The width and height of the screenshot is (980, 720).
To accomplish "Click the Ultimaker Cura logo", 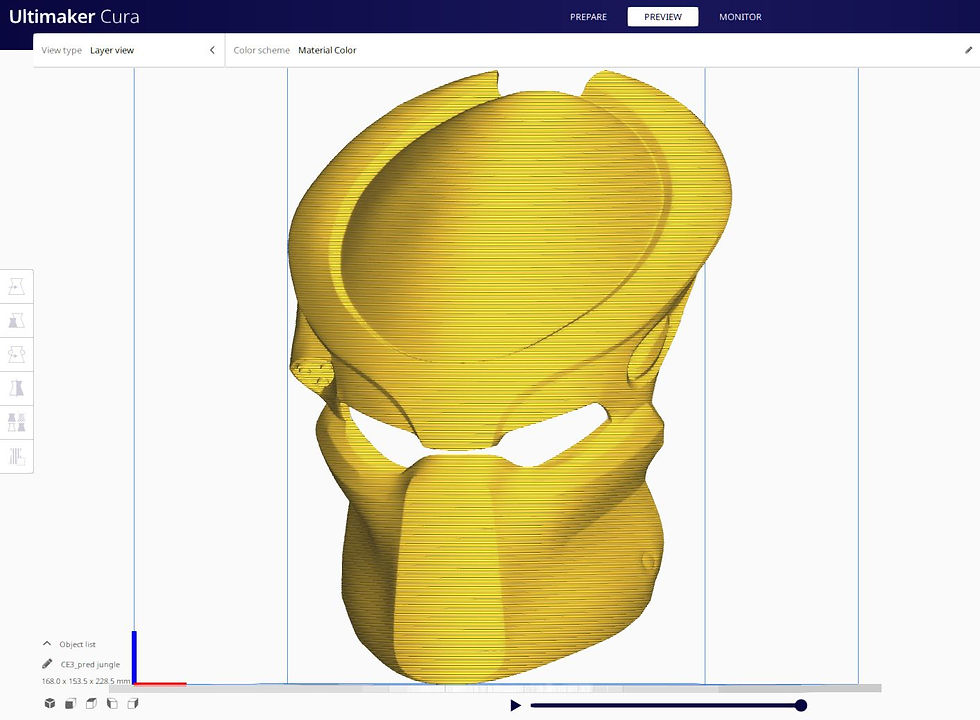I will point(74,16).
